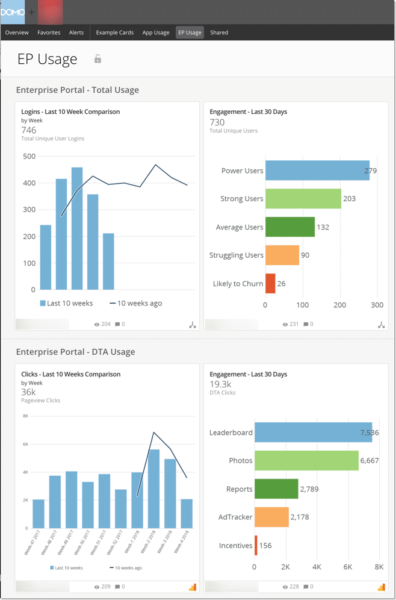Click the views eye icon showing 228
This screenshot has height=600, width=396.
285,586
